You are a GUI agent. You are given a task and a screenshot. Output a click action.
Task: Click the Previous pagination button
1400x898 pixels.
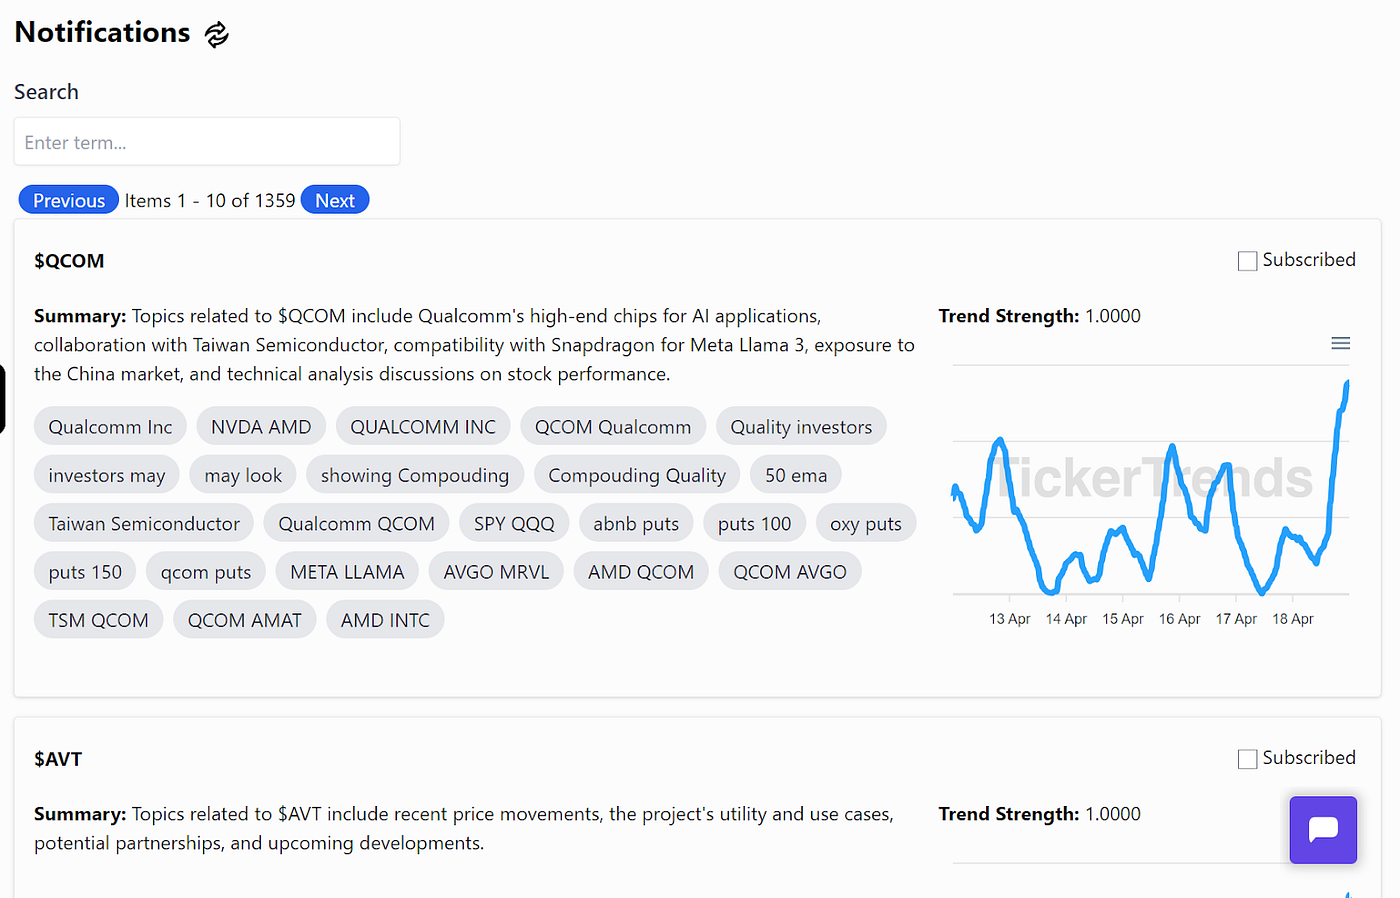point(68,199)
